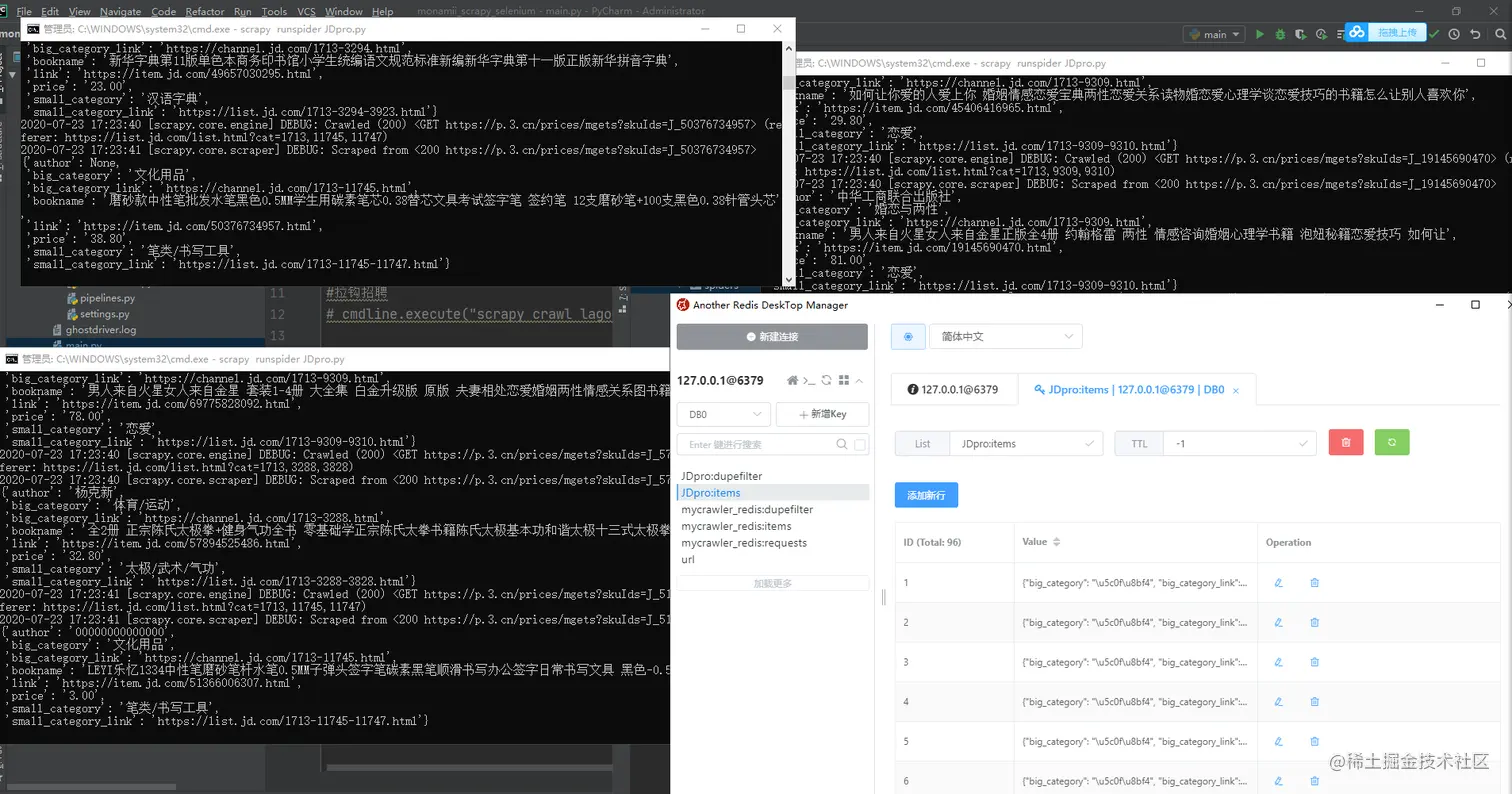Refresh the key with the green button

coord(1392,442)
